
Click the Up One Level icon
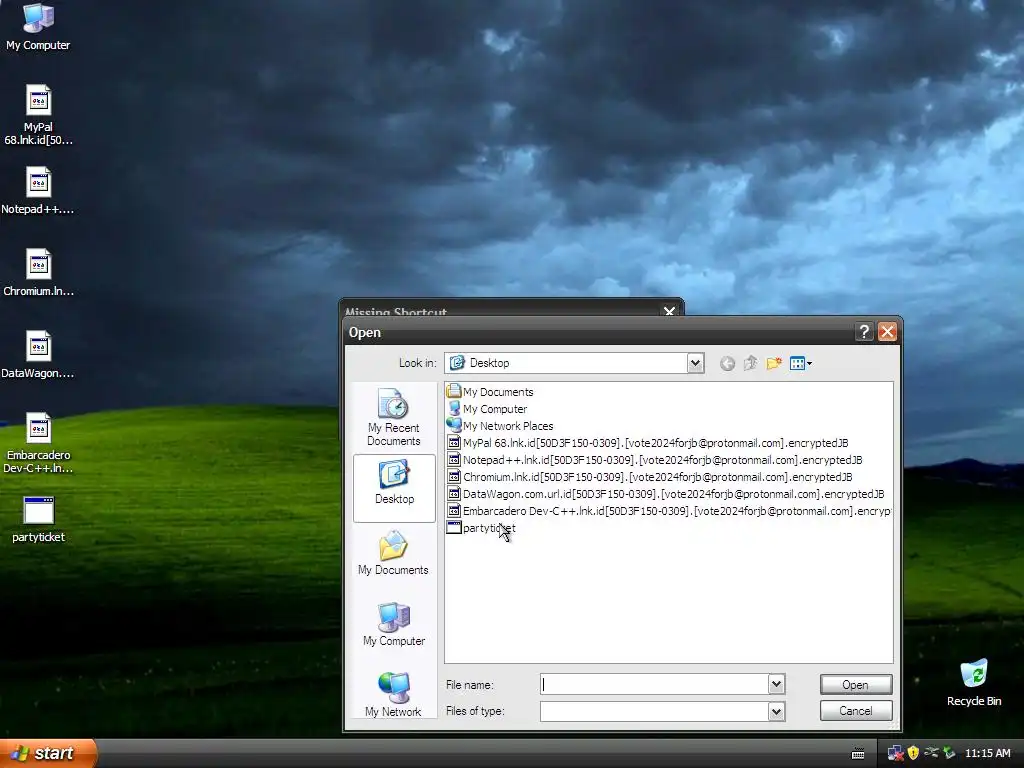pos(750,363)
